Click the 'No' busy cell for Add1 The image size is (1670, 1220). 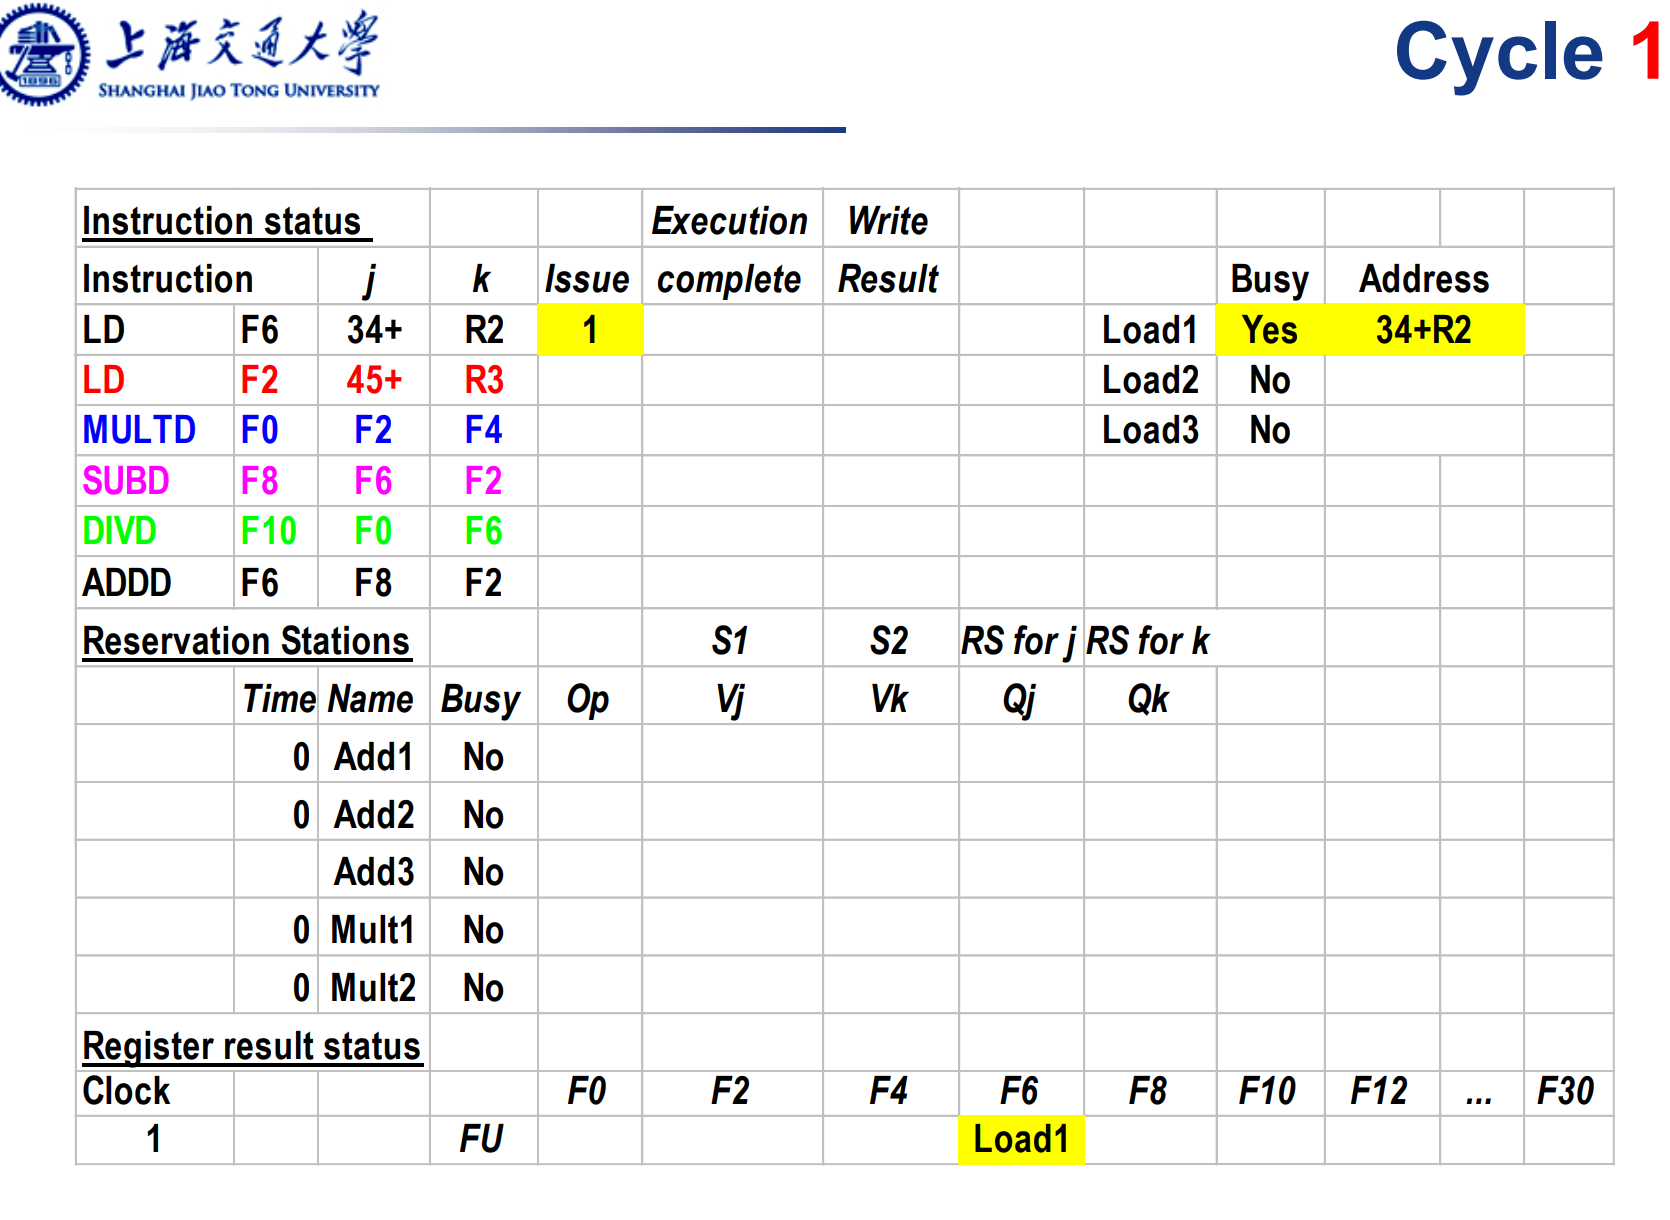tap(483, 757)
